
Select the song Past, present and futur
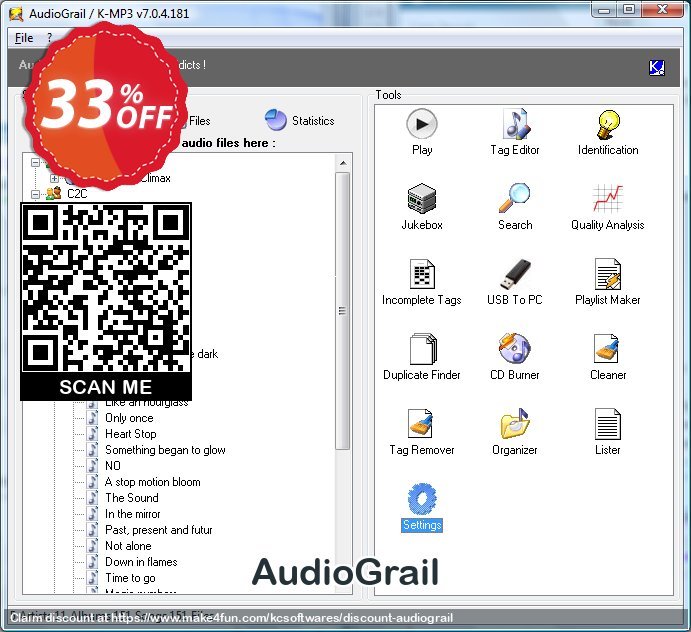click(159, 530)
